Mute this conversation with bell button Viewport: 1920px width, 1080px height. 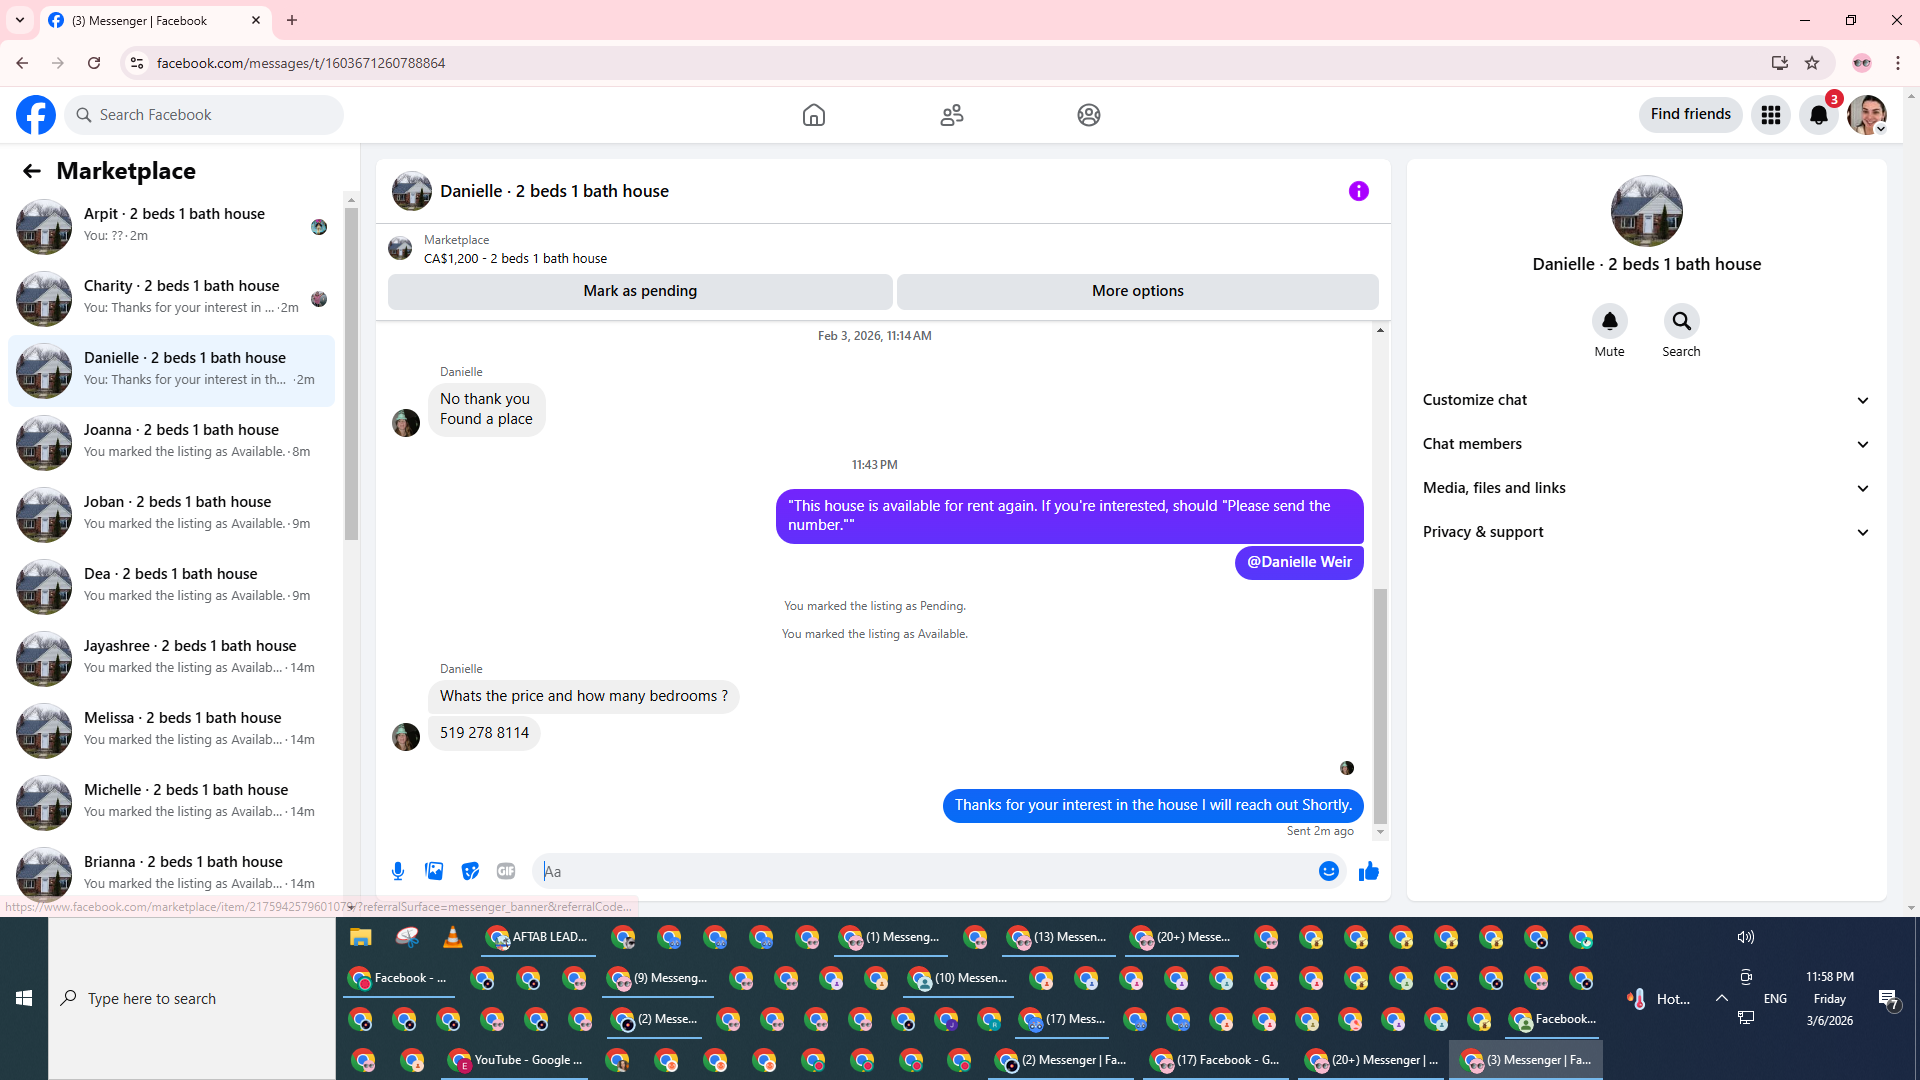(x=1609, y=322)
